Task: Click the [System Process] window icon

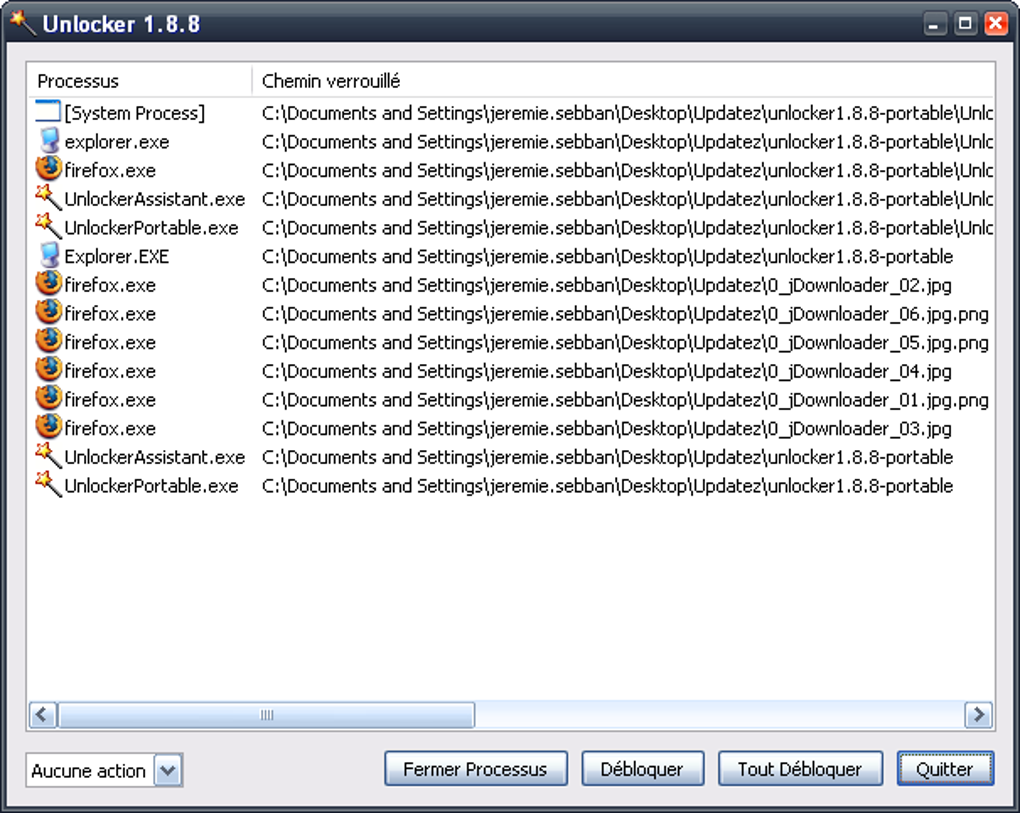Action: (x=47, y=111)
